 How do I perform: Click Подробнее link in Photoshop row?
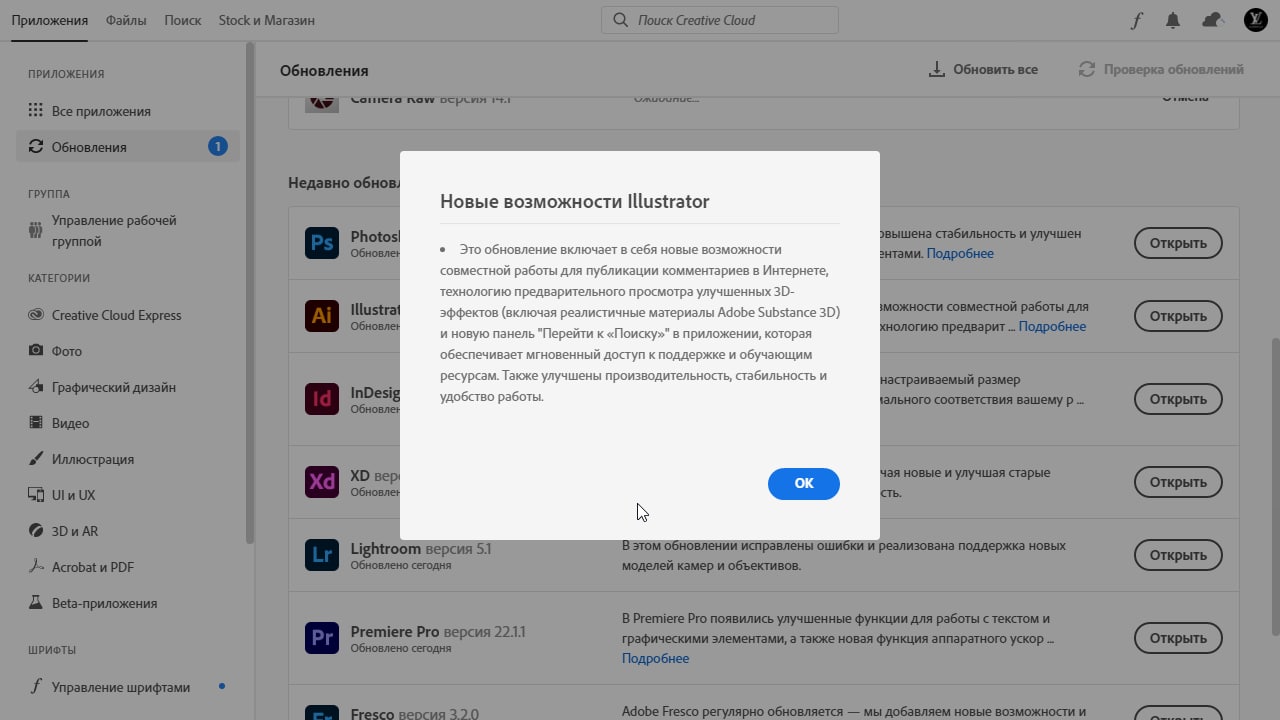click(x=960, y=254)
